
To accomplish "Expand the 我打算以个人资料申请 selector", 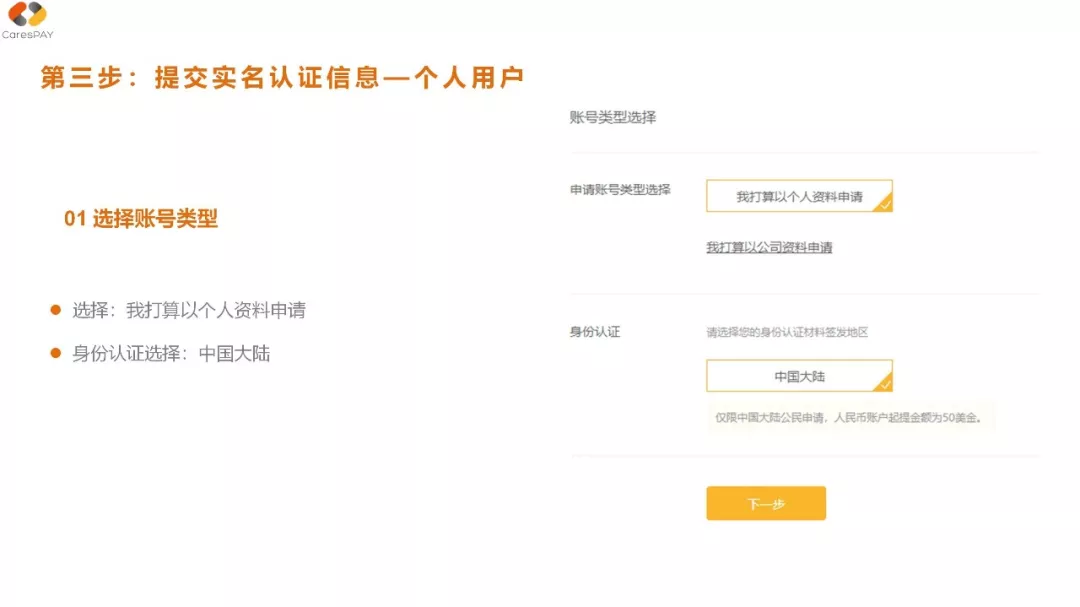I will pos(798,196).
